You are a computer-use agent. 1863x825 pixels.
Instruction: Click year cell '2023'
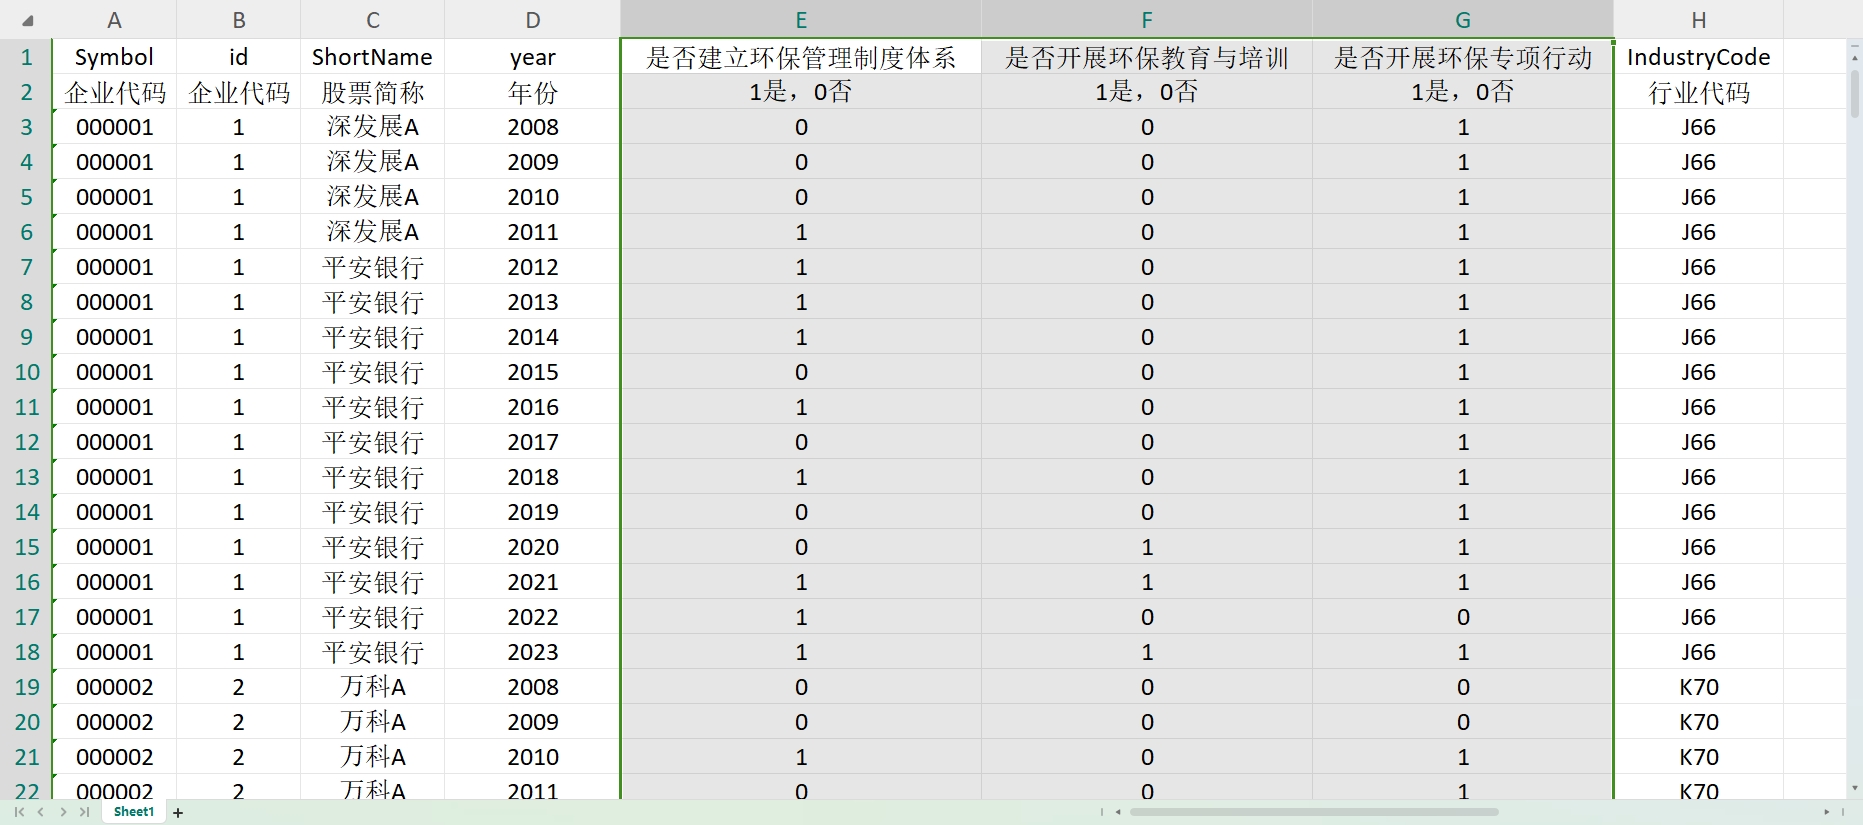click(x=533, y=652)
